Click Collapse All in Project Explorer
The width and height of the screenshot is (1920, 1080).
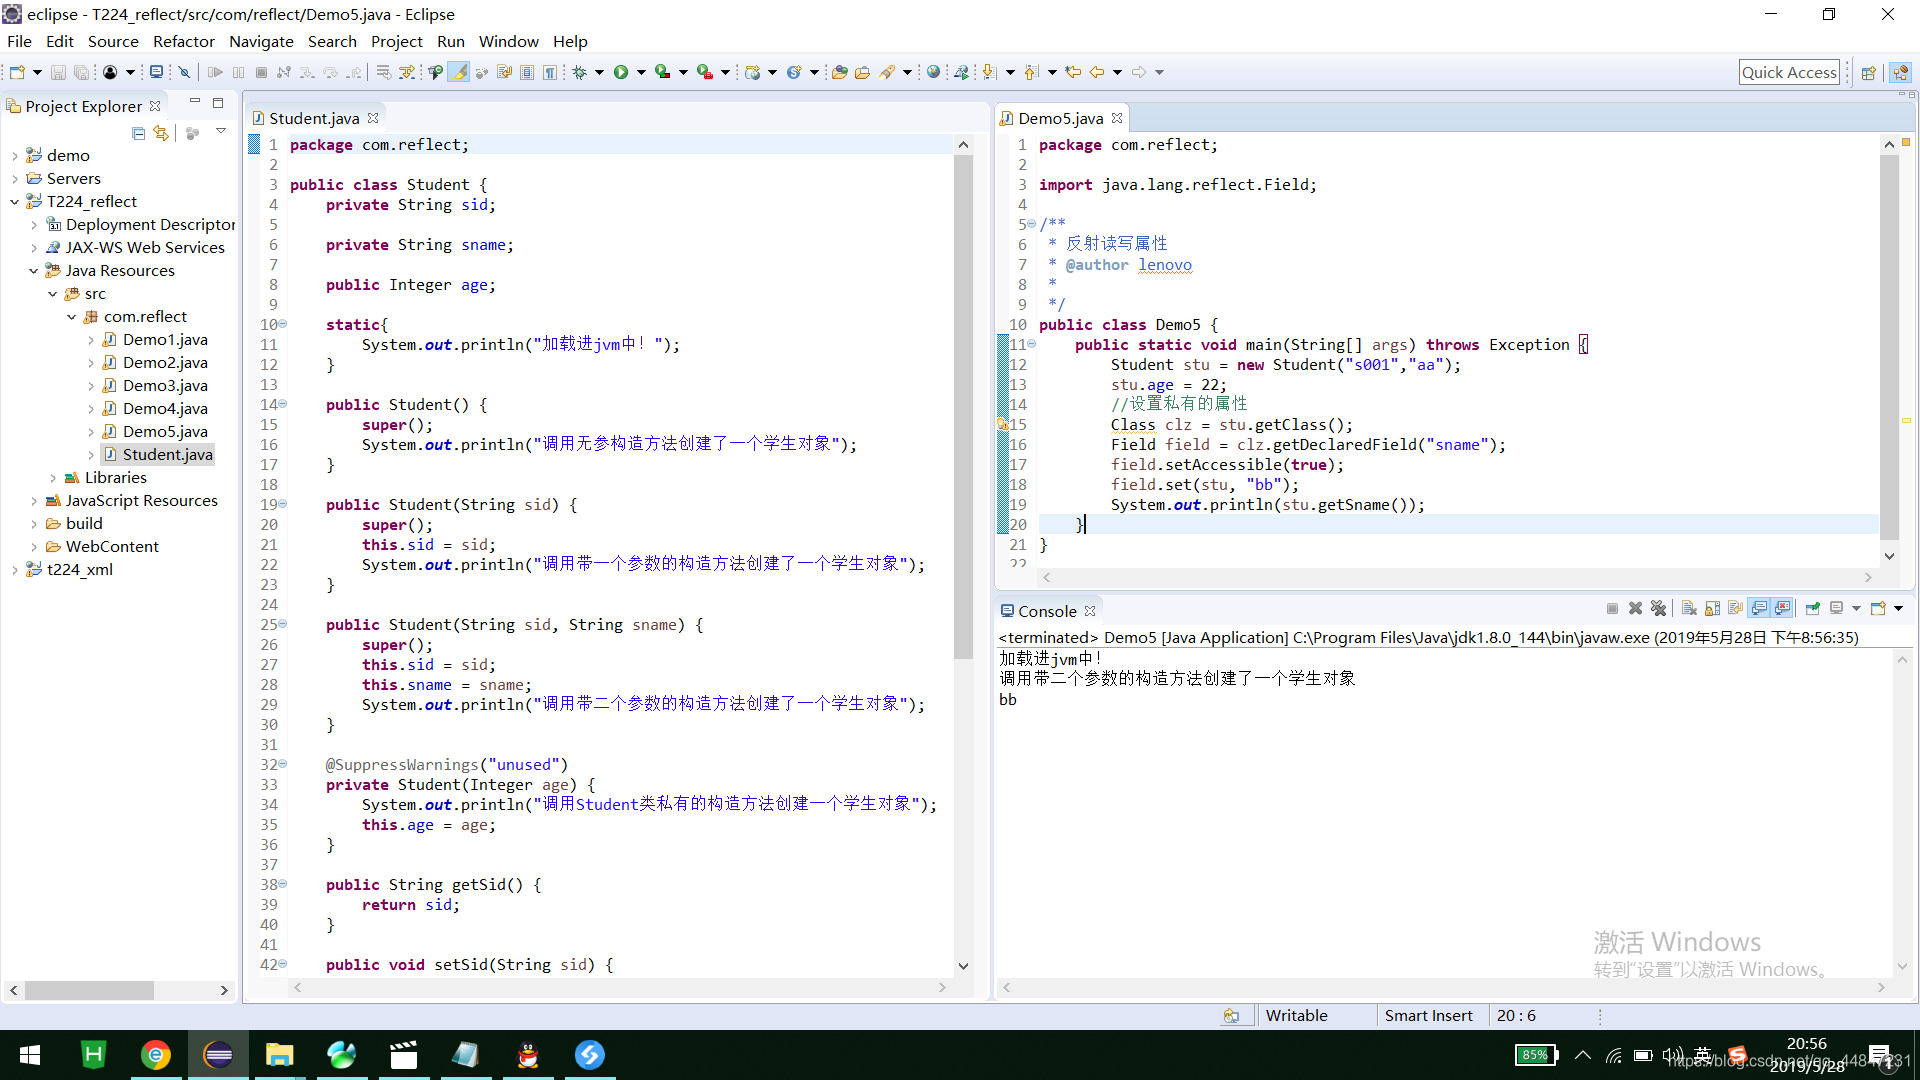(x=138, y=133)
